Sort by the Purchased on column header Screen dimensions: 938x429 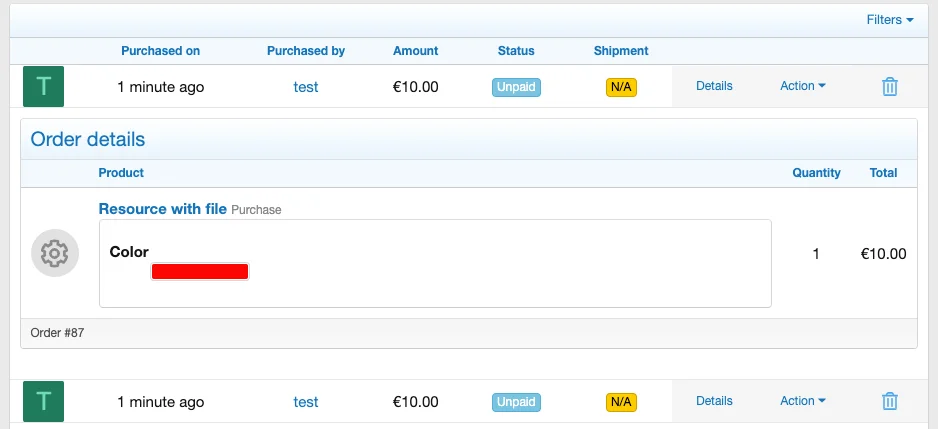161,51
